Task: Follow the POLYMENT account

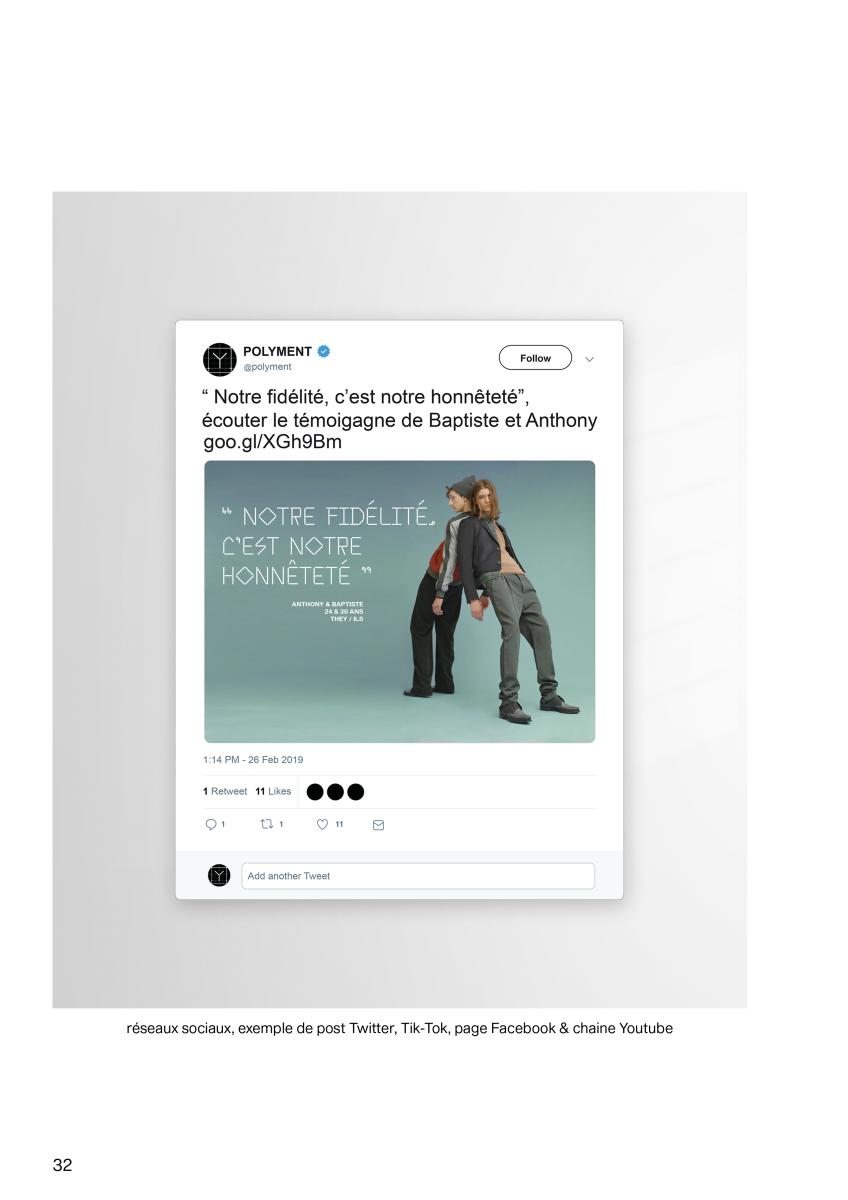Action: 535,358
